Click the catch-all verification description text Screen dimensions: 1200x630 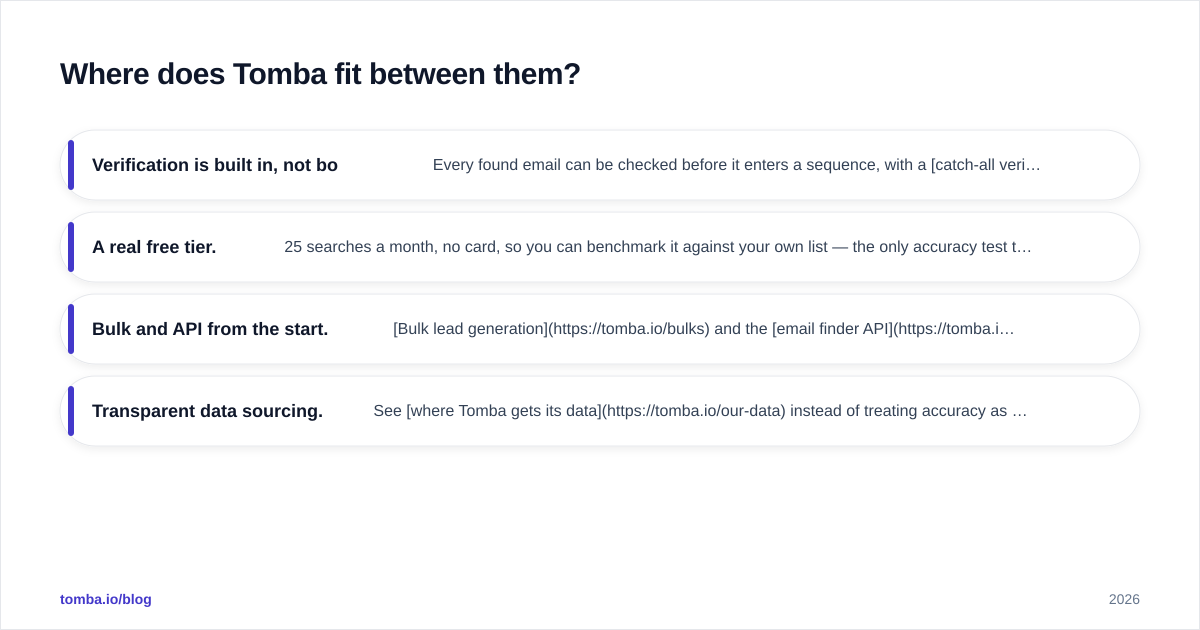[x=737, y=165]
